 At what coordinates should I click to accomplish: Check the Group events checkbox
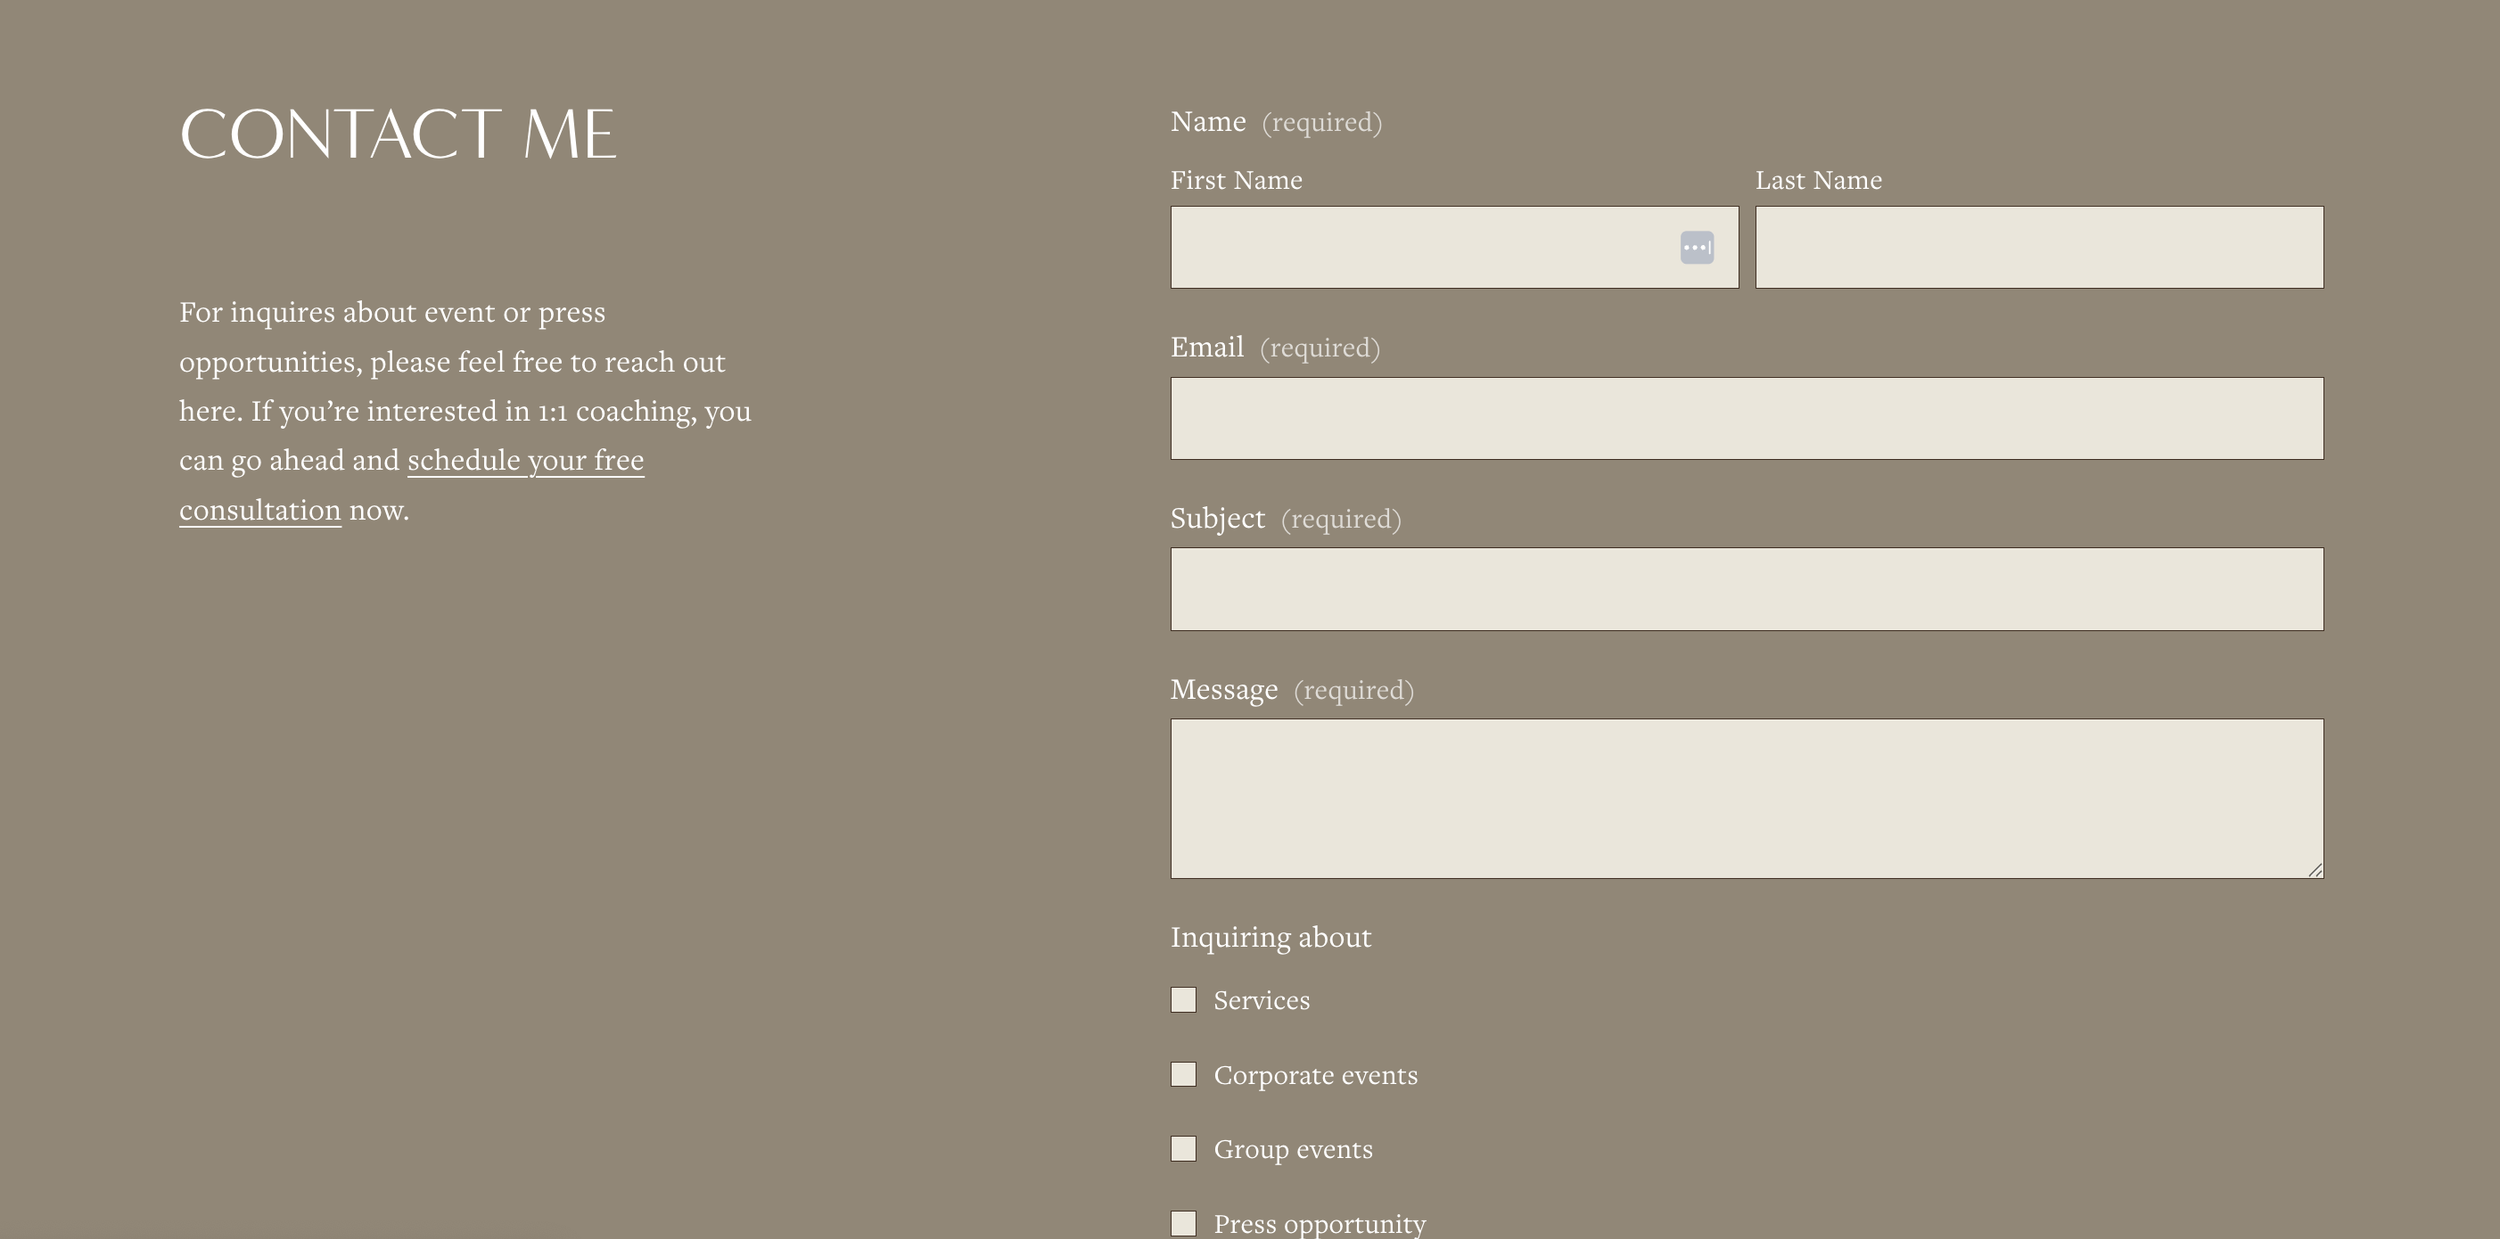click(x=1184, y=1148)
